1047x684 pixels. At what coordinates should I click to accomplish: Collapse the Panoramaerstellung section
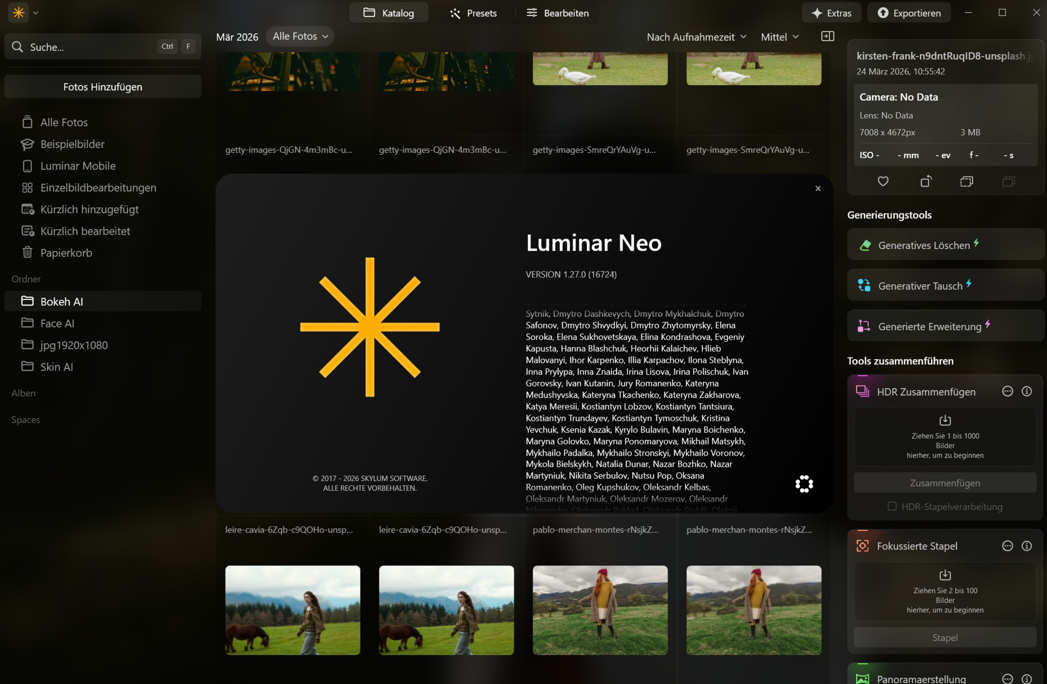(1008, 677)
